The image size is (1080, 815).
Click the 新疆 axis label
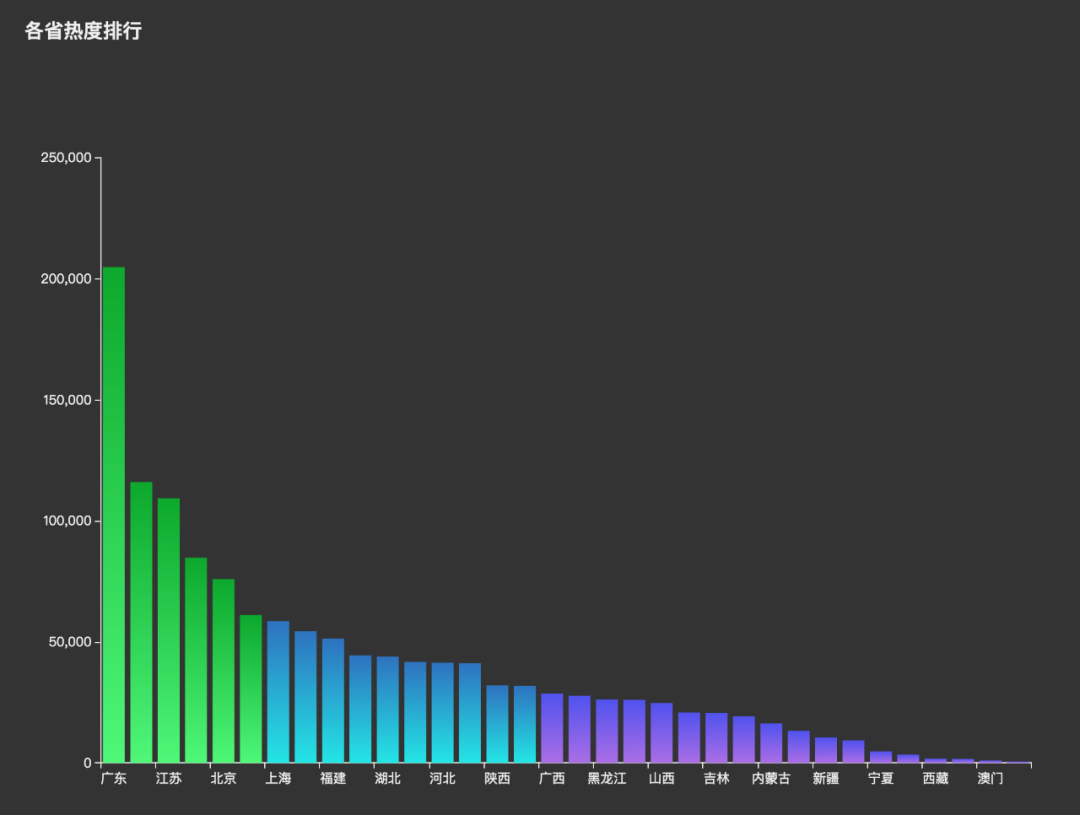click(826, 778)
